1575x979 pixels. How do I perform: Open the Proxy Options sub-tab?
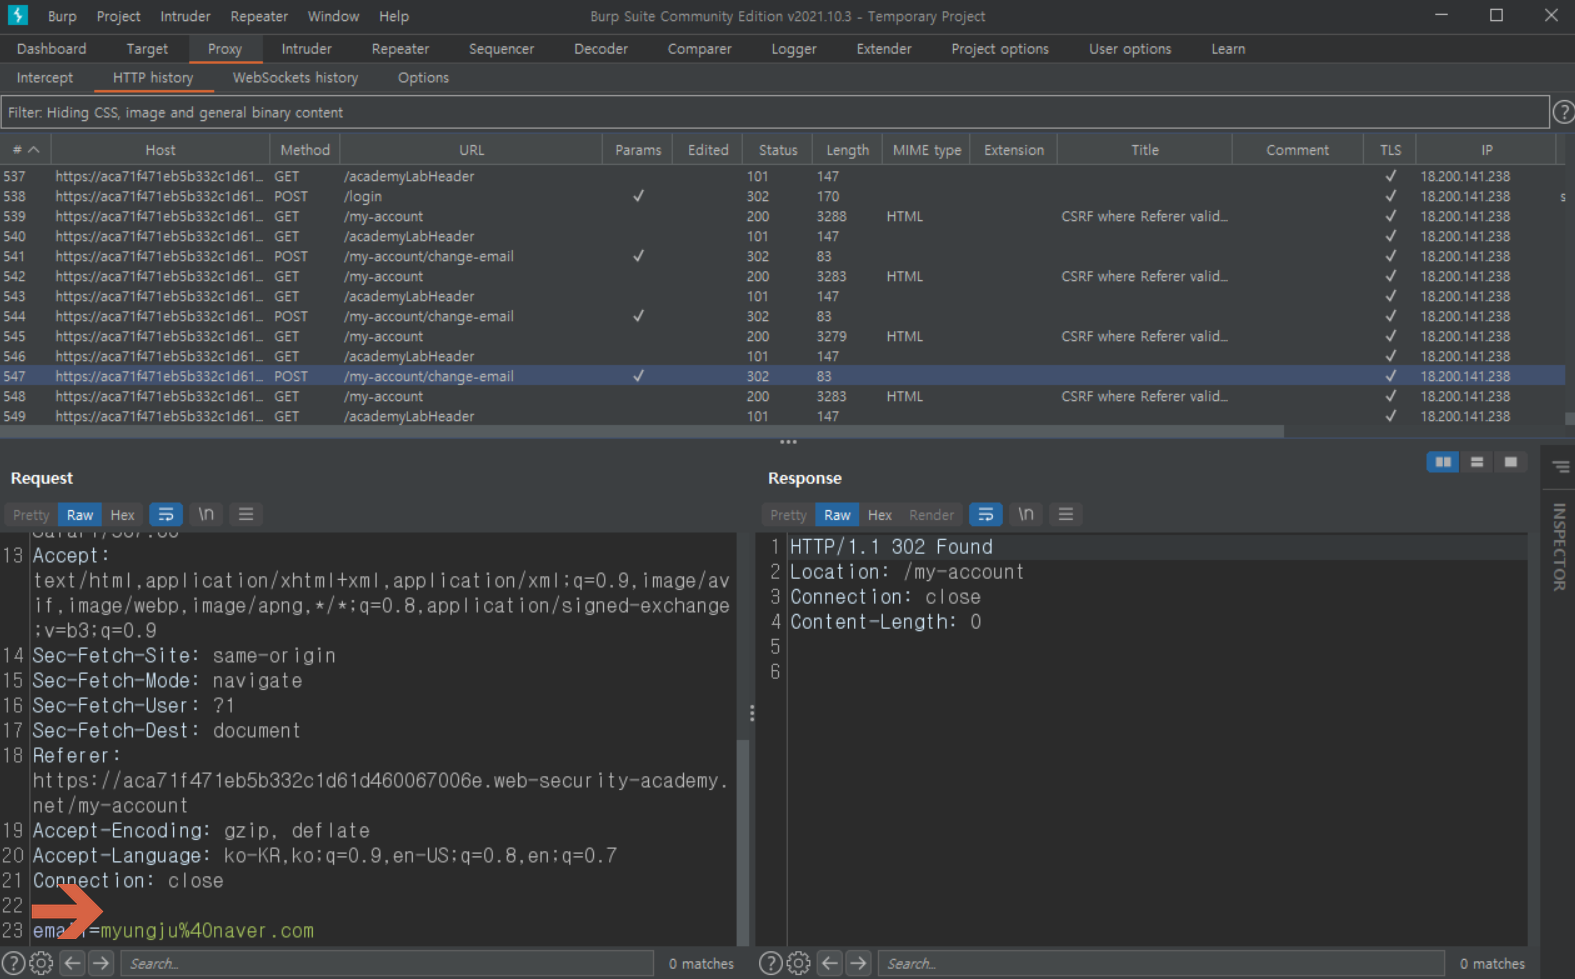pyautogui.click(x=423, y=78)
